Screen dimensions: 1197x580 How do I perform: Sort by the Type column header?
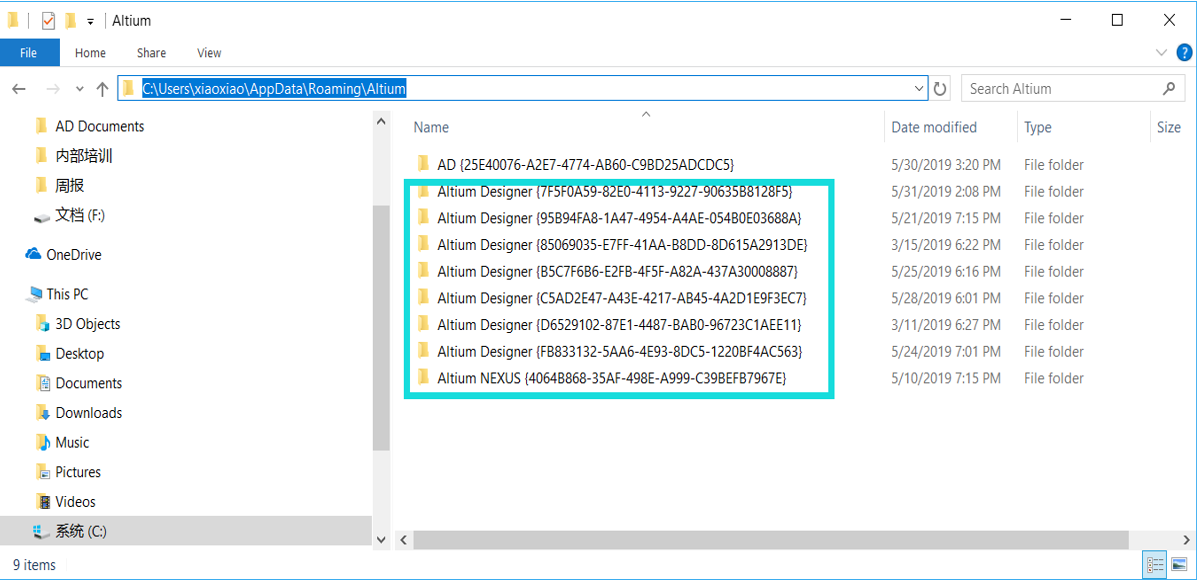pos(1037,127)
